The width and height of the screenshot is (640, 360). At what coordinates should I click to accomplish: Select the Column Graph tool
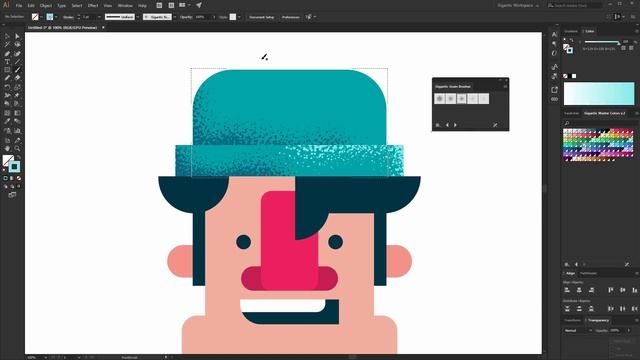click(17, 131)
